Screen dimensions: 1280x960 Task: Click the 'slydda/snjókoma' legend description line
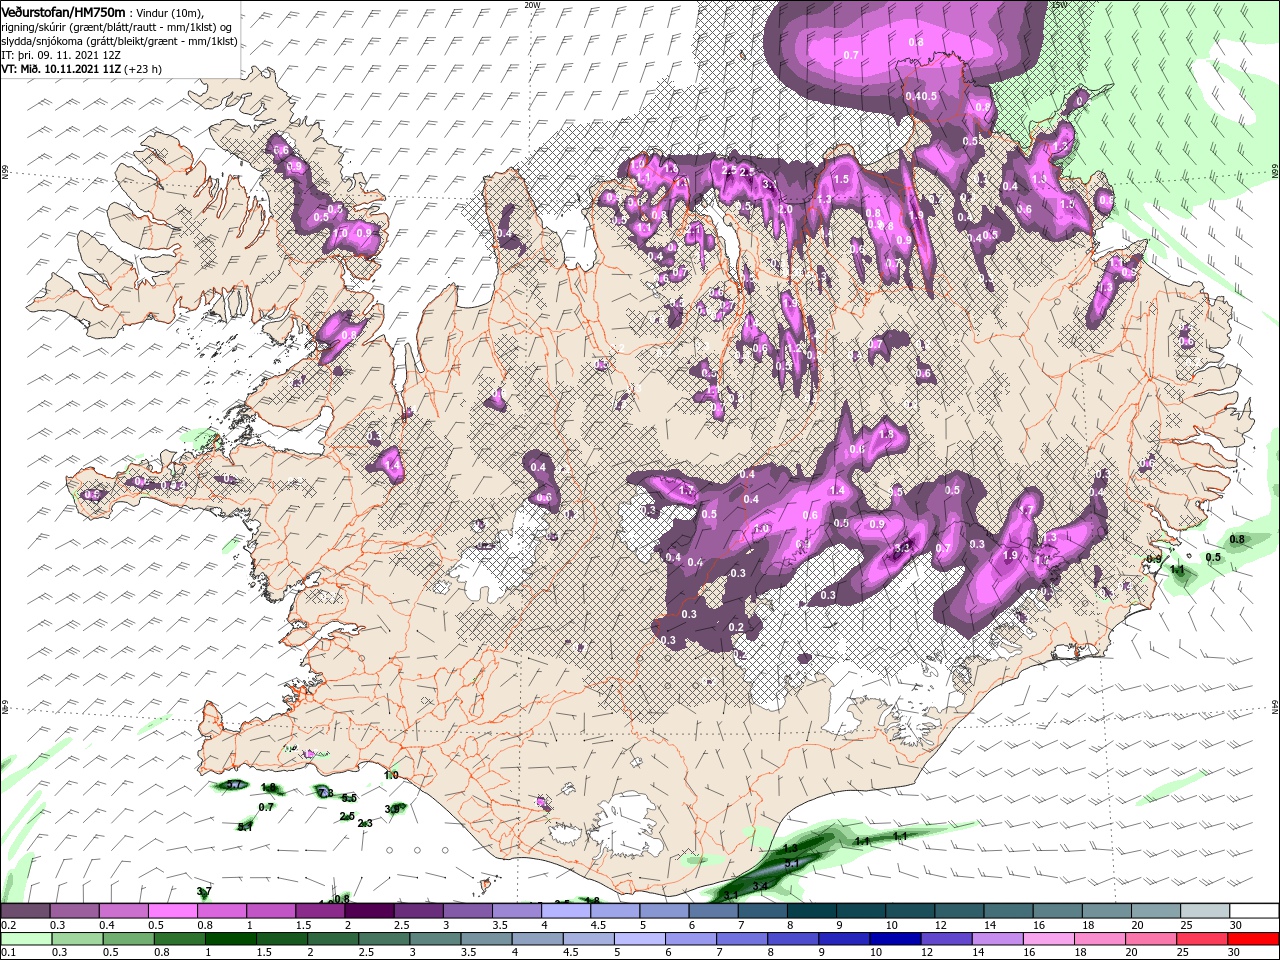119,41
